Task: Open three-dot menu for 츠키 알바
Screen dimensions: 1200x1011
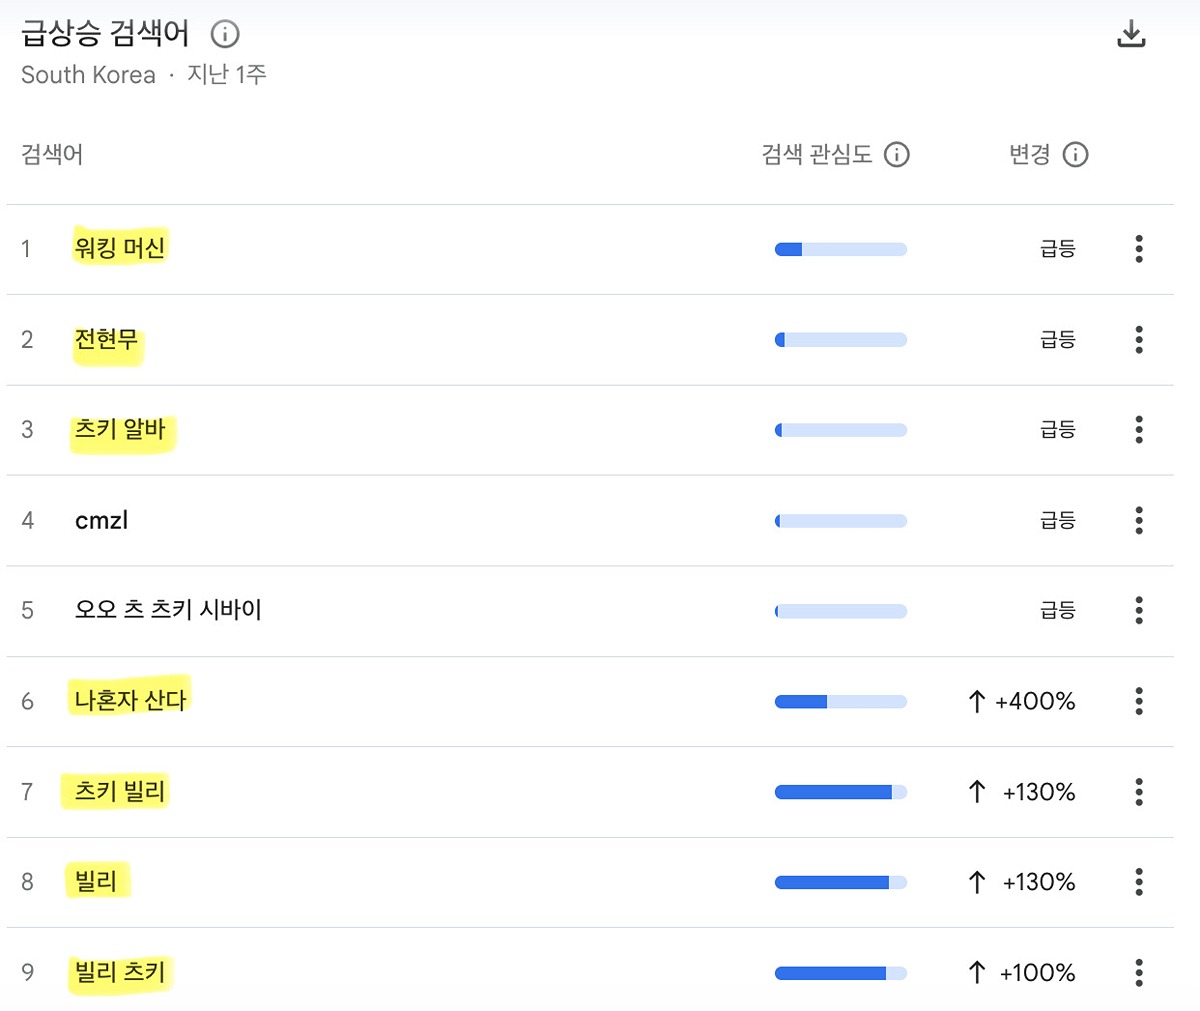Action: coord(1138,430)
